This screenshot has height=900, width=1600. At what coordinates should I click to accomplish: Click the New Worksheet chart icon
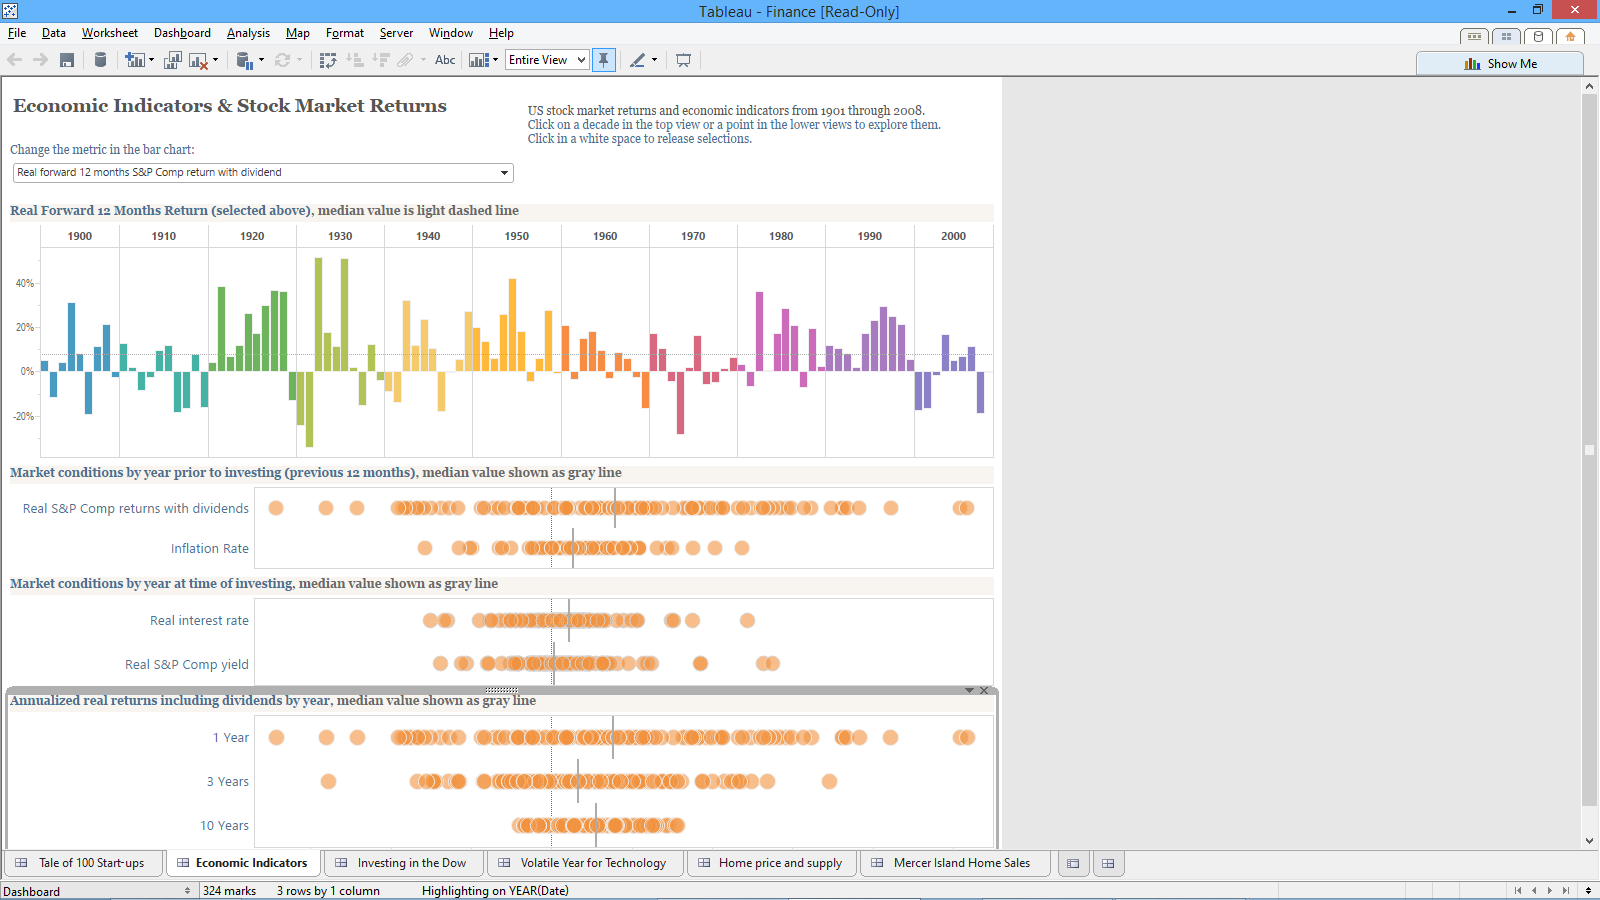(x=134, y=60)
